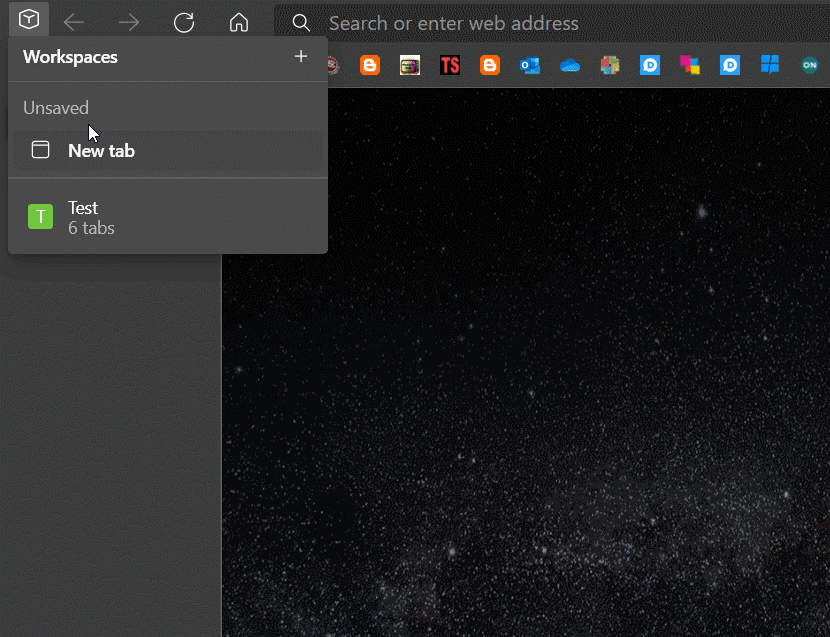Open the Home page via house icon
830x637 pixels.
coord(239,22)
